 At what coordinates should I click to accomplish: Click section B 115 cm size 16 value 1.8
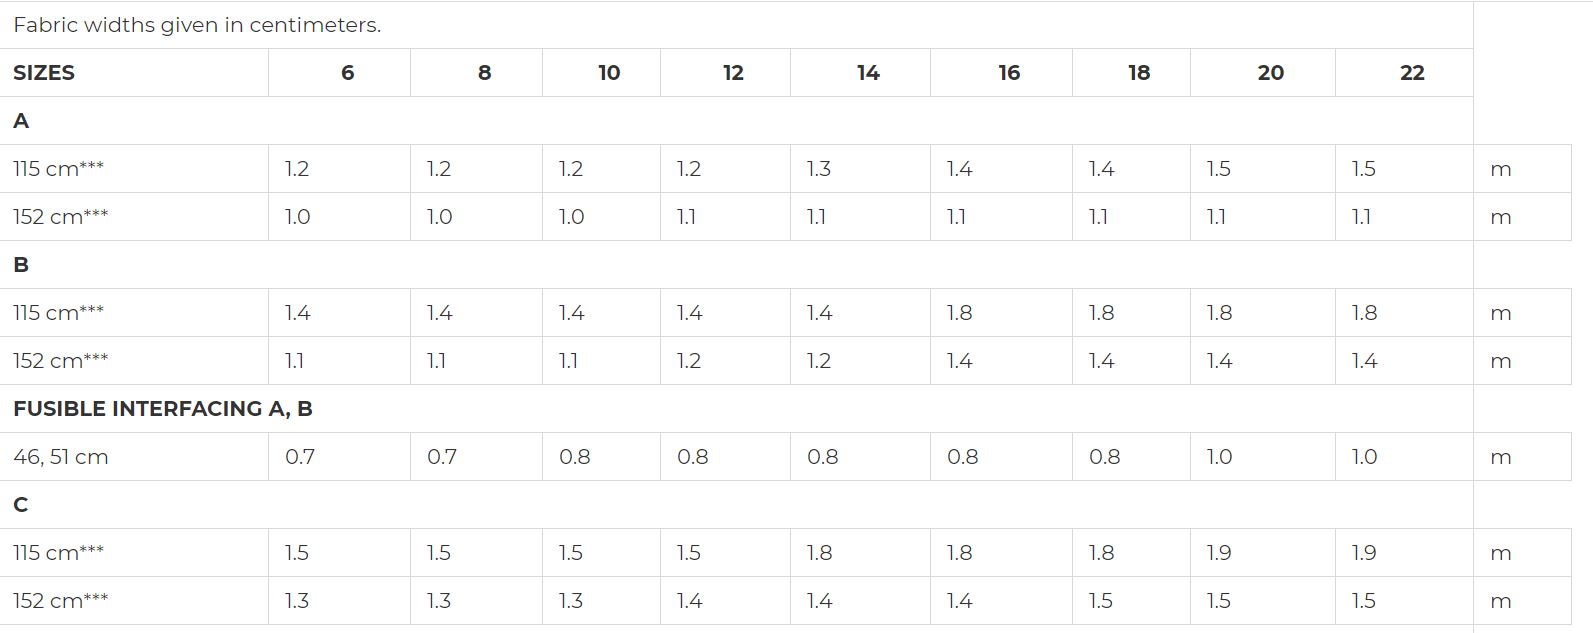(x=1002, y=313)
